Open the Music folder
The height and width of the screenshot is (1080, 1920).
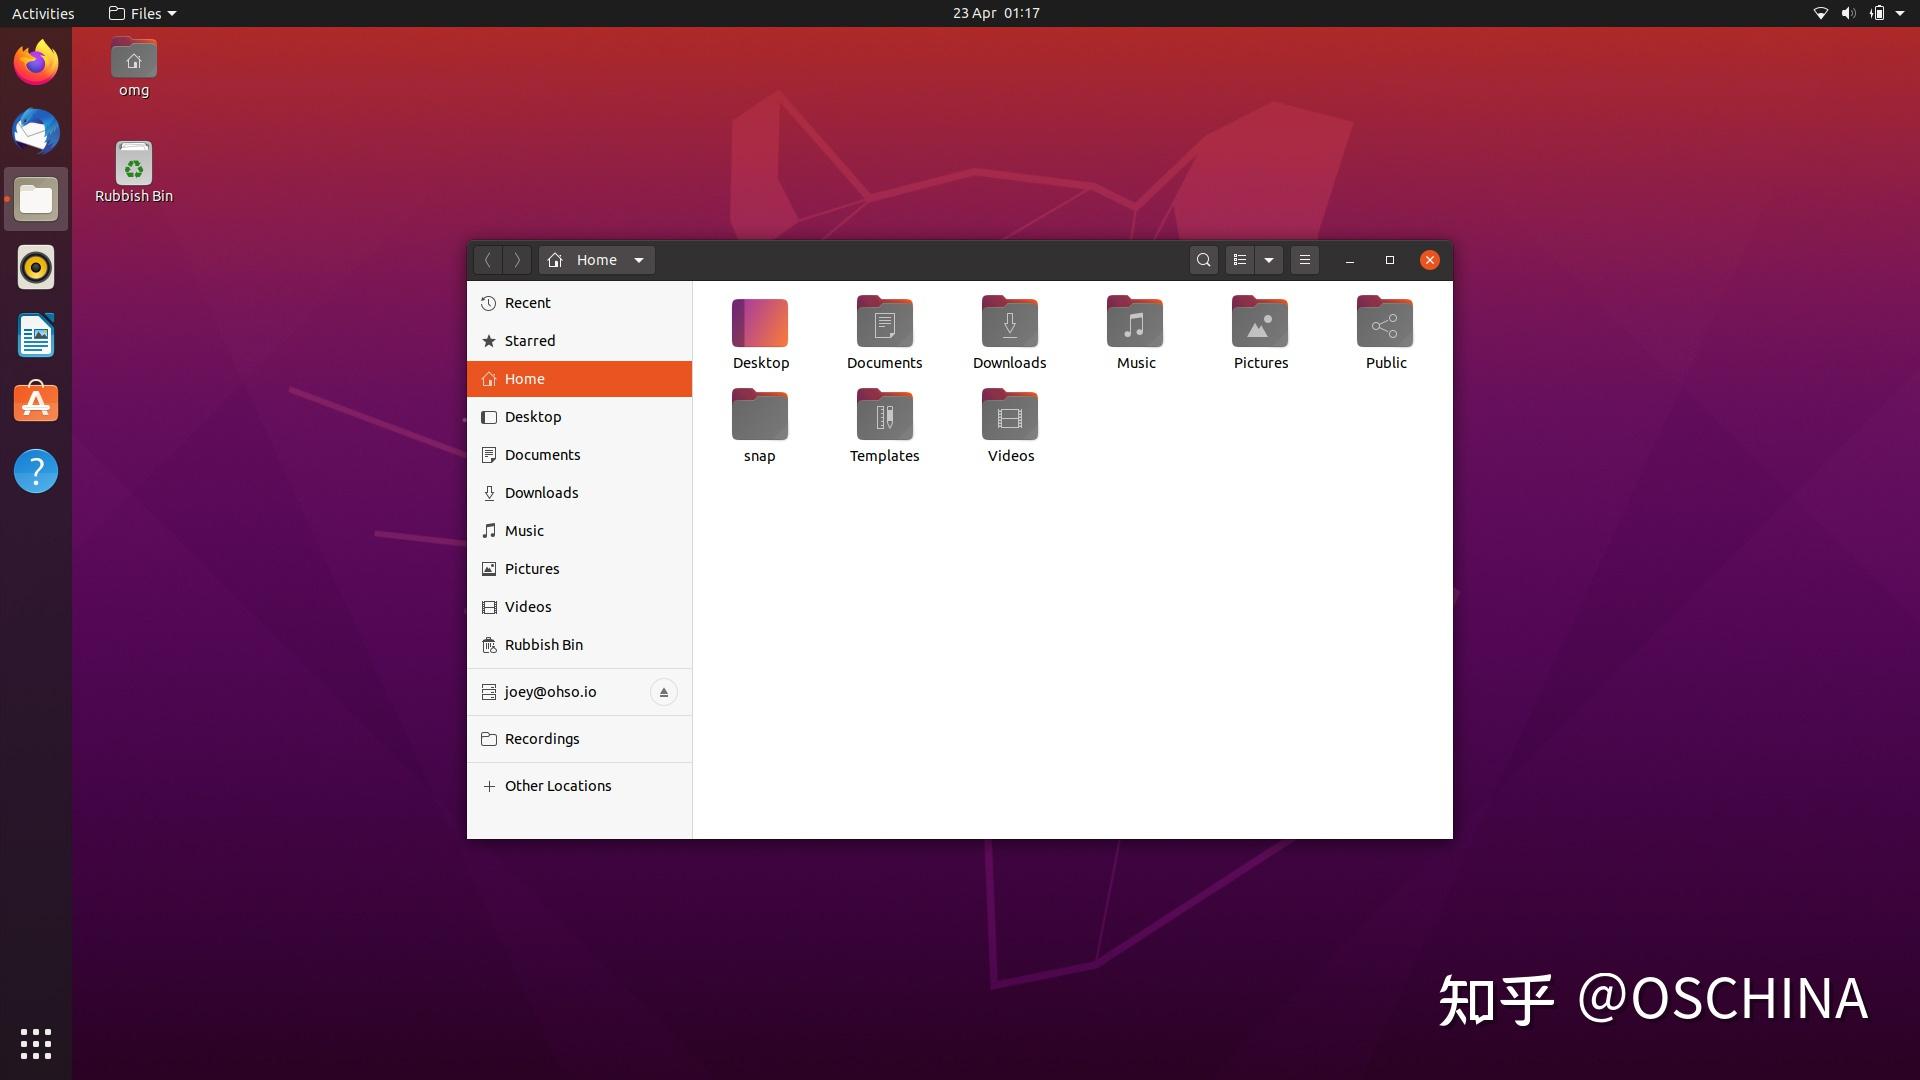pyautogui.click(x=1134, y=322)
